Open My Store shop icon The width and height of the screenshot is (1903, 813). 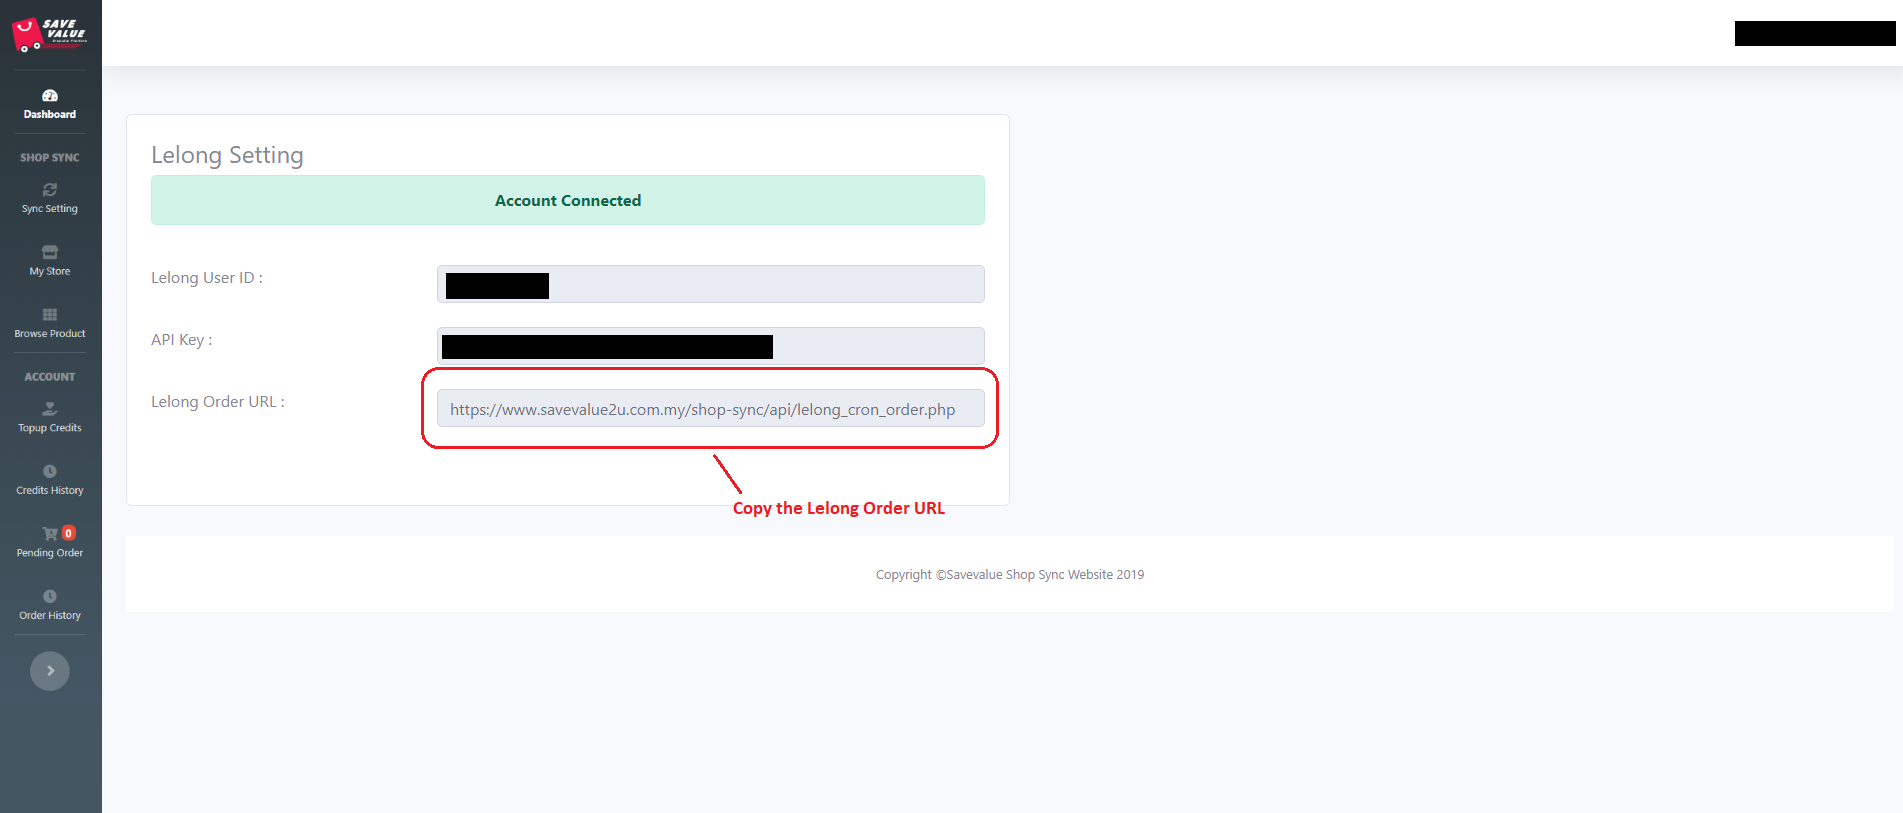click(50, 252)
